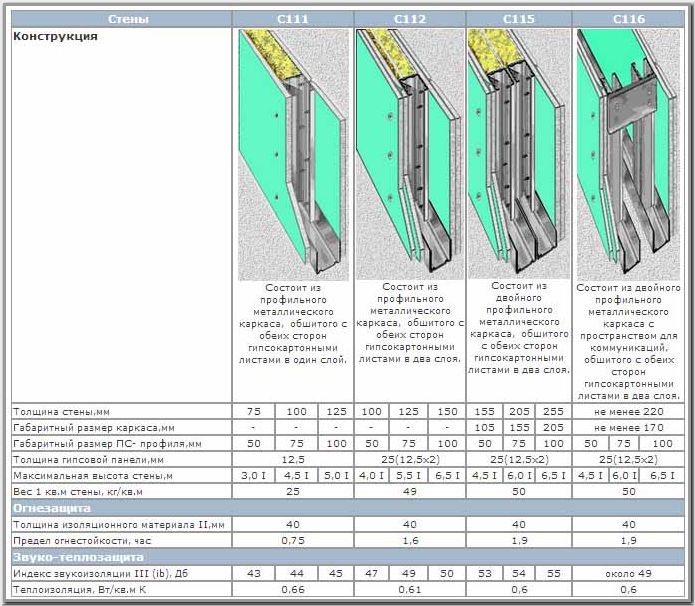This screenshot has width=695, height=606.
Task: Click the 0,75 fire resistance value
Action: coord(293,540)
